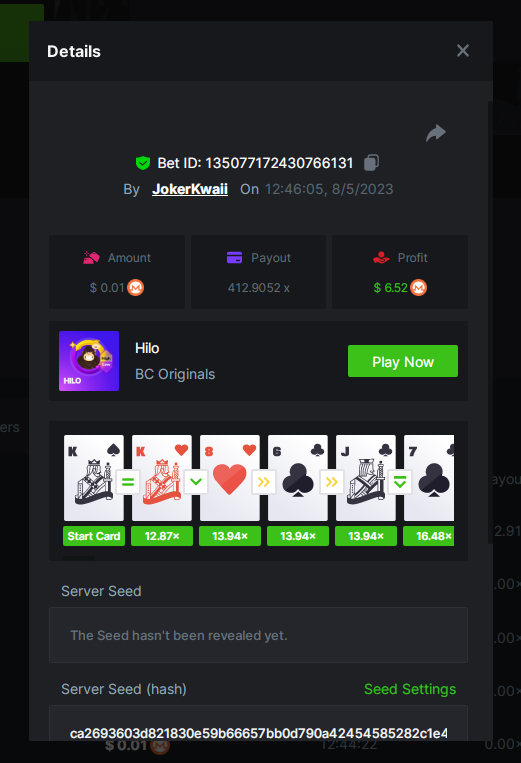Screen dimensions: 521x763
Task: Click the share arrow icon
Action: (435, 133)
